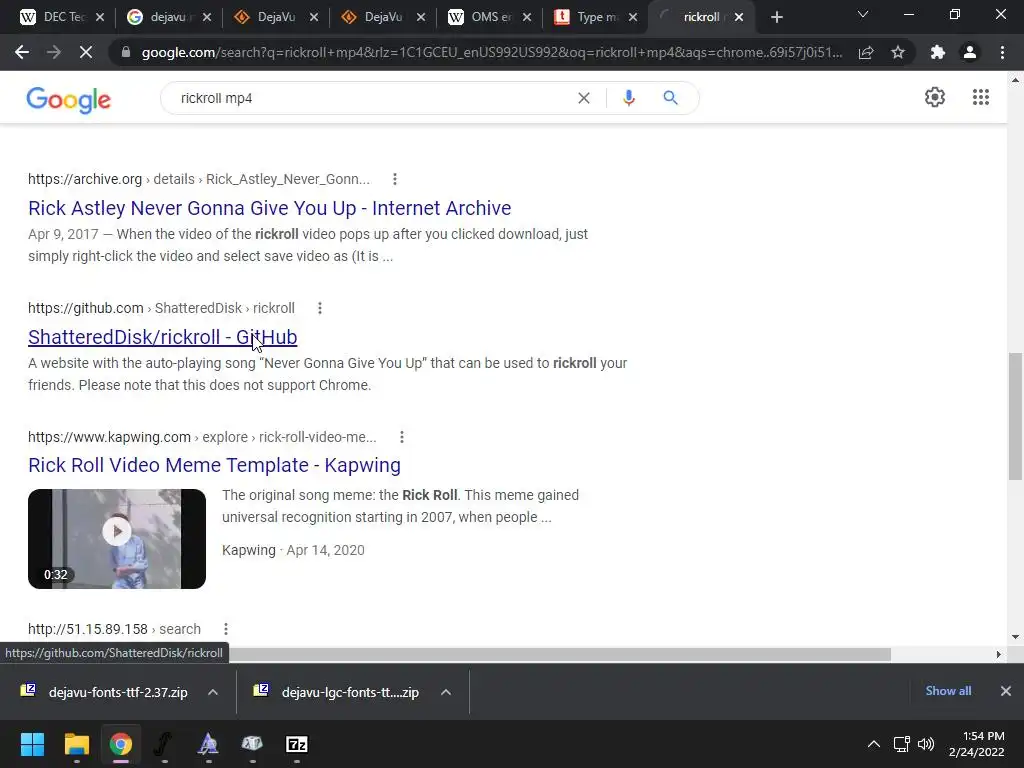
Task: Stop loading the page
Action: (x=86, y=52)
